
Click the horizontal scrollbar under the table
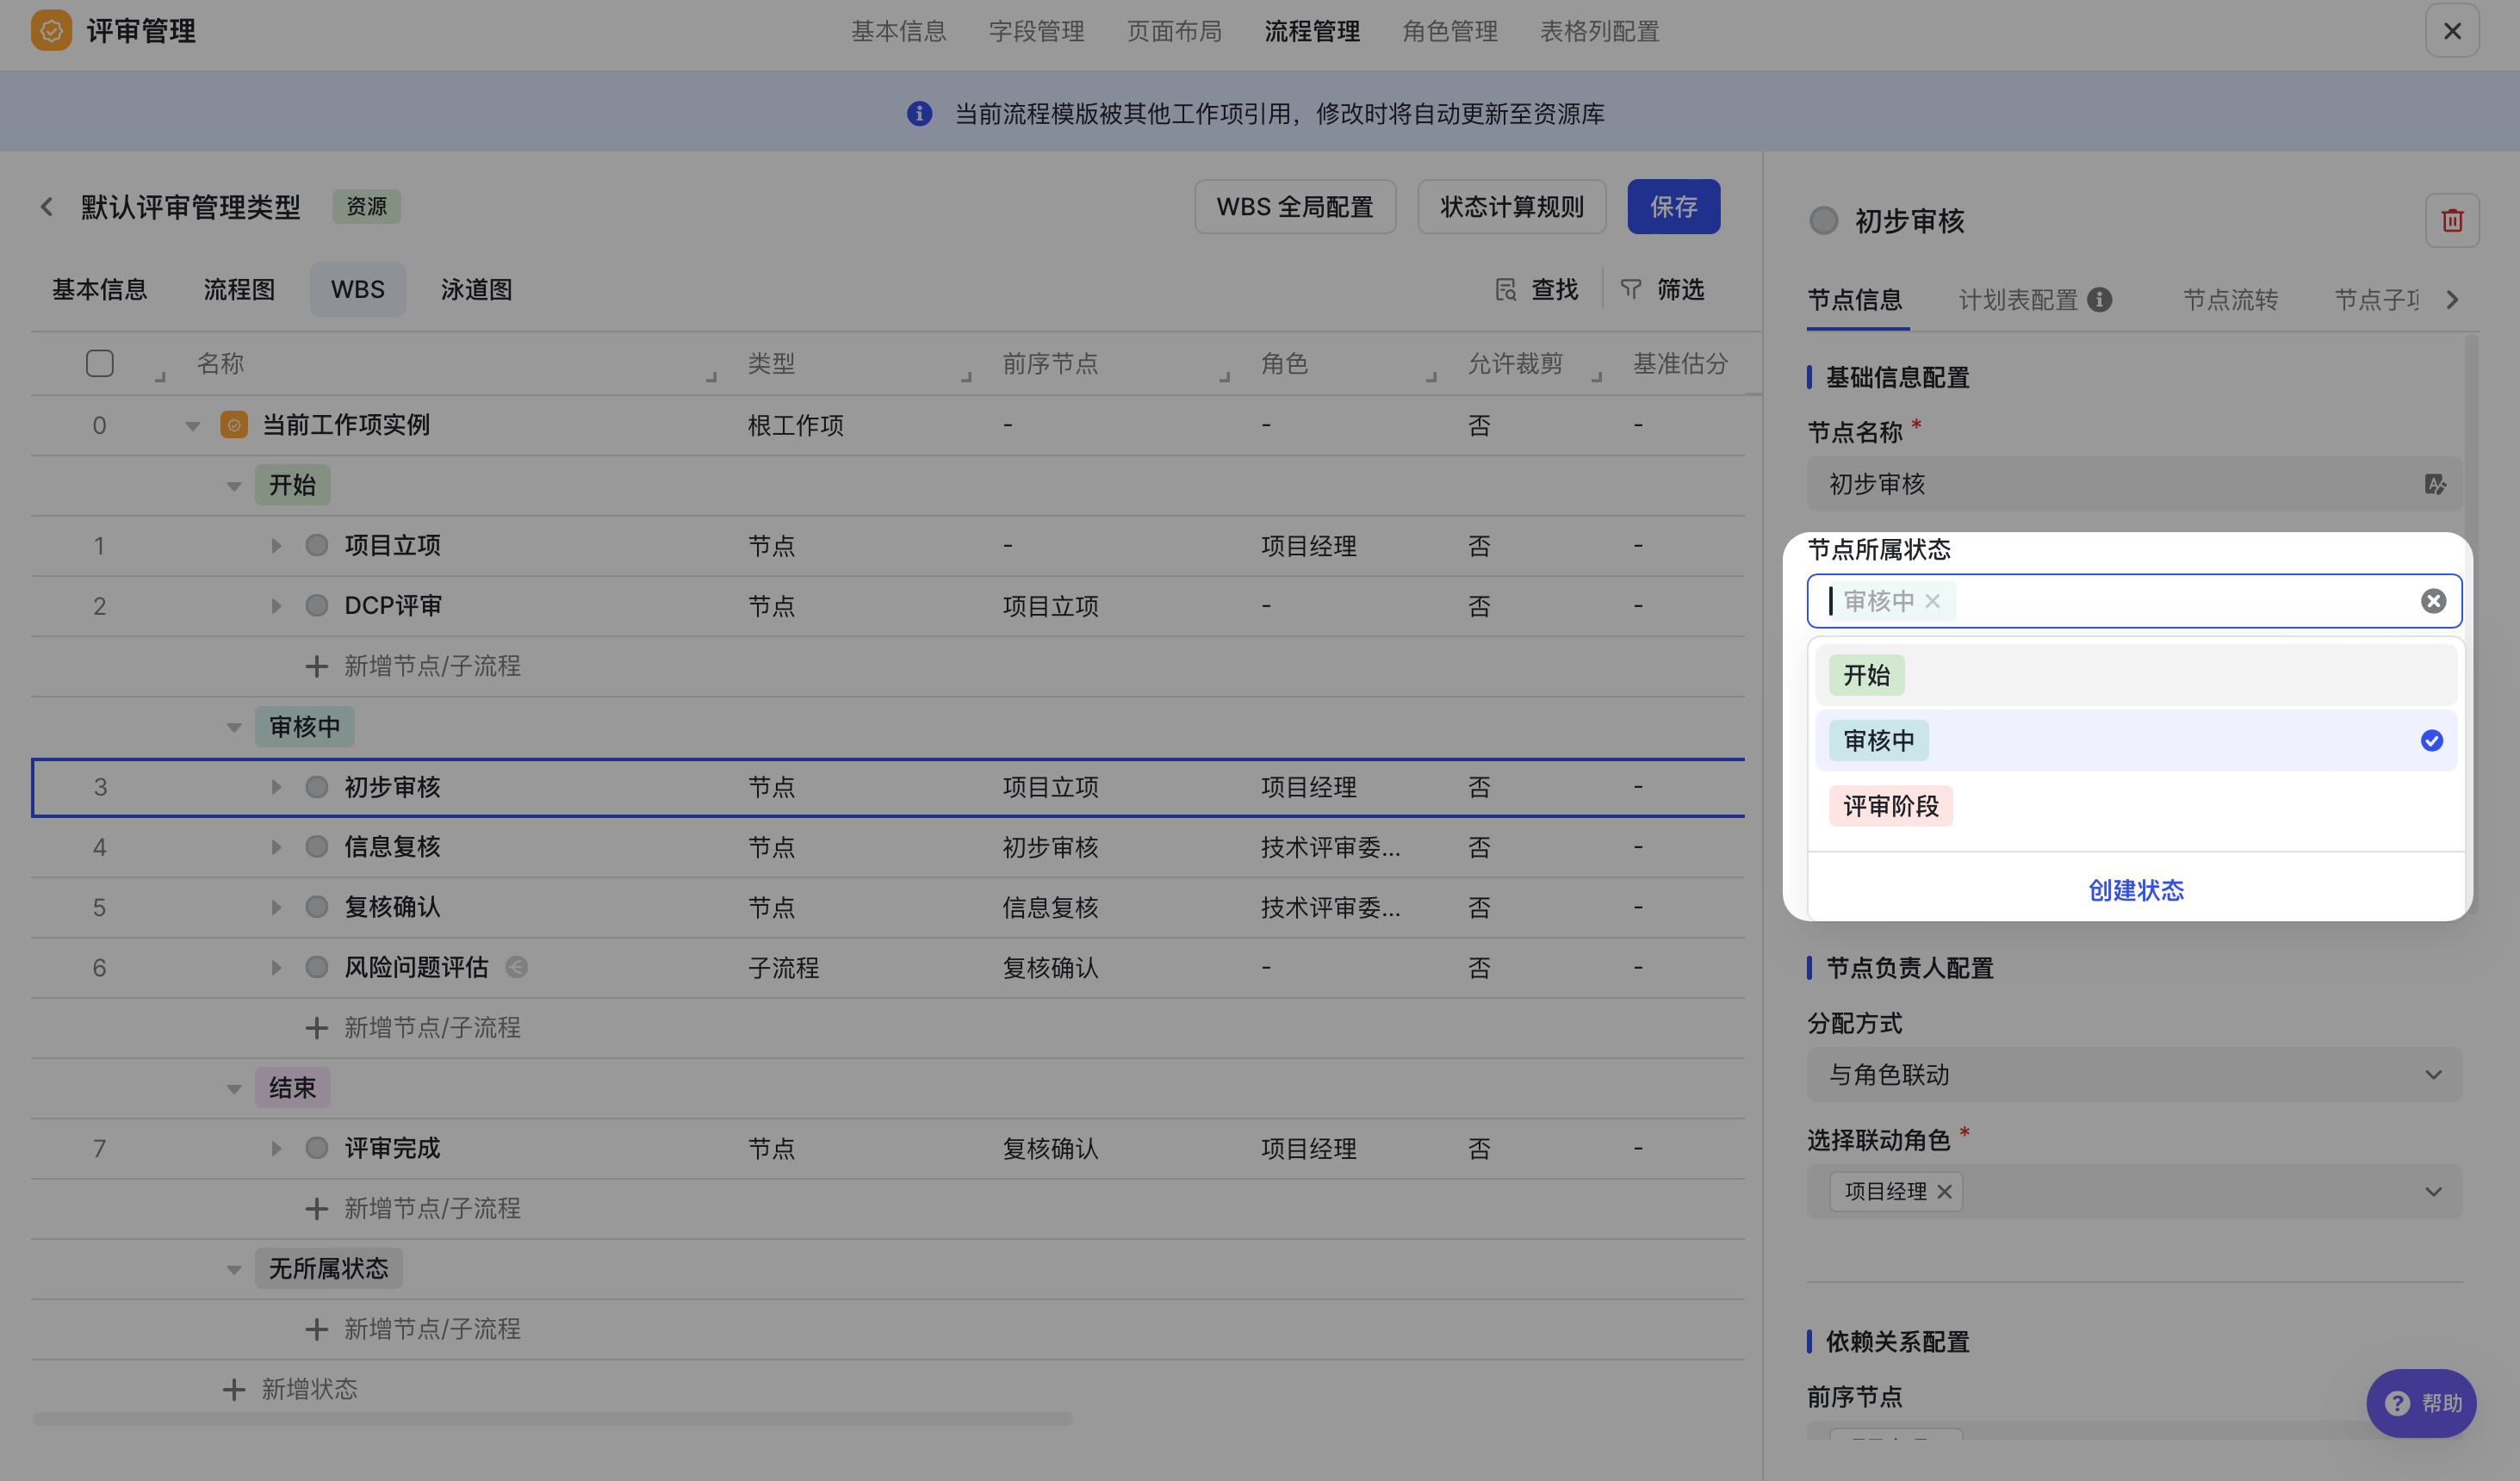click(551, 1419)
